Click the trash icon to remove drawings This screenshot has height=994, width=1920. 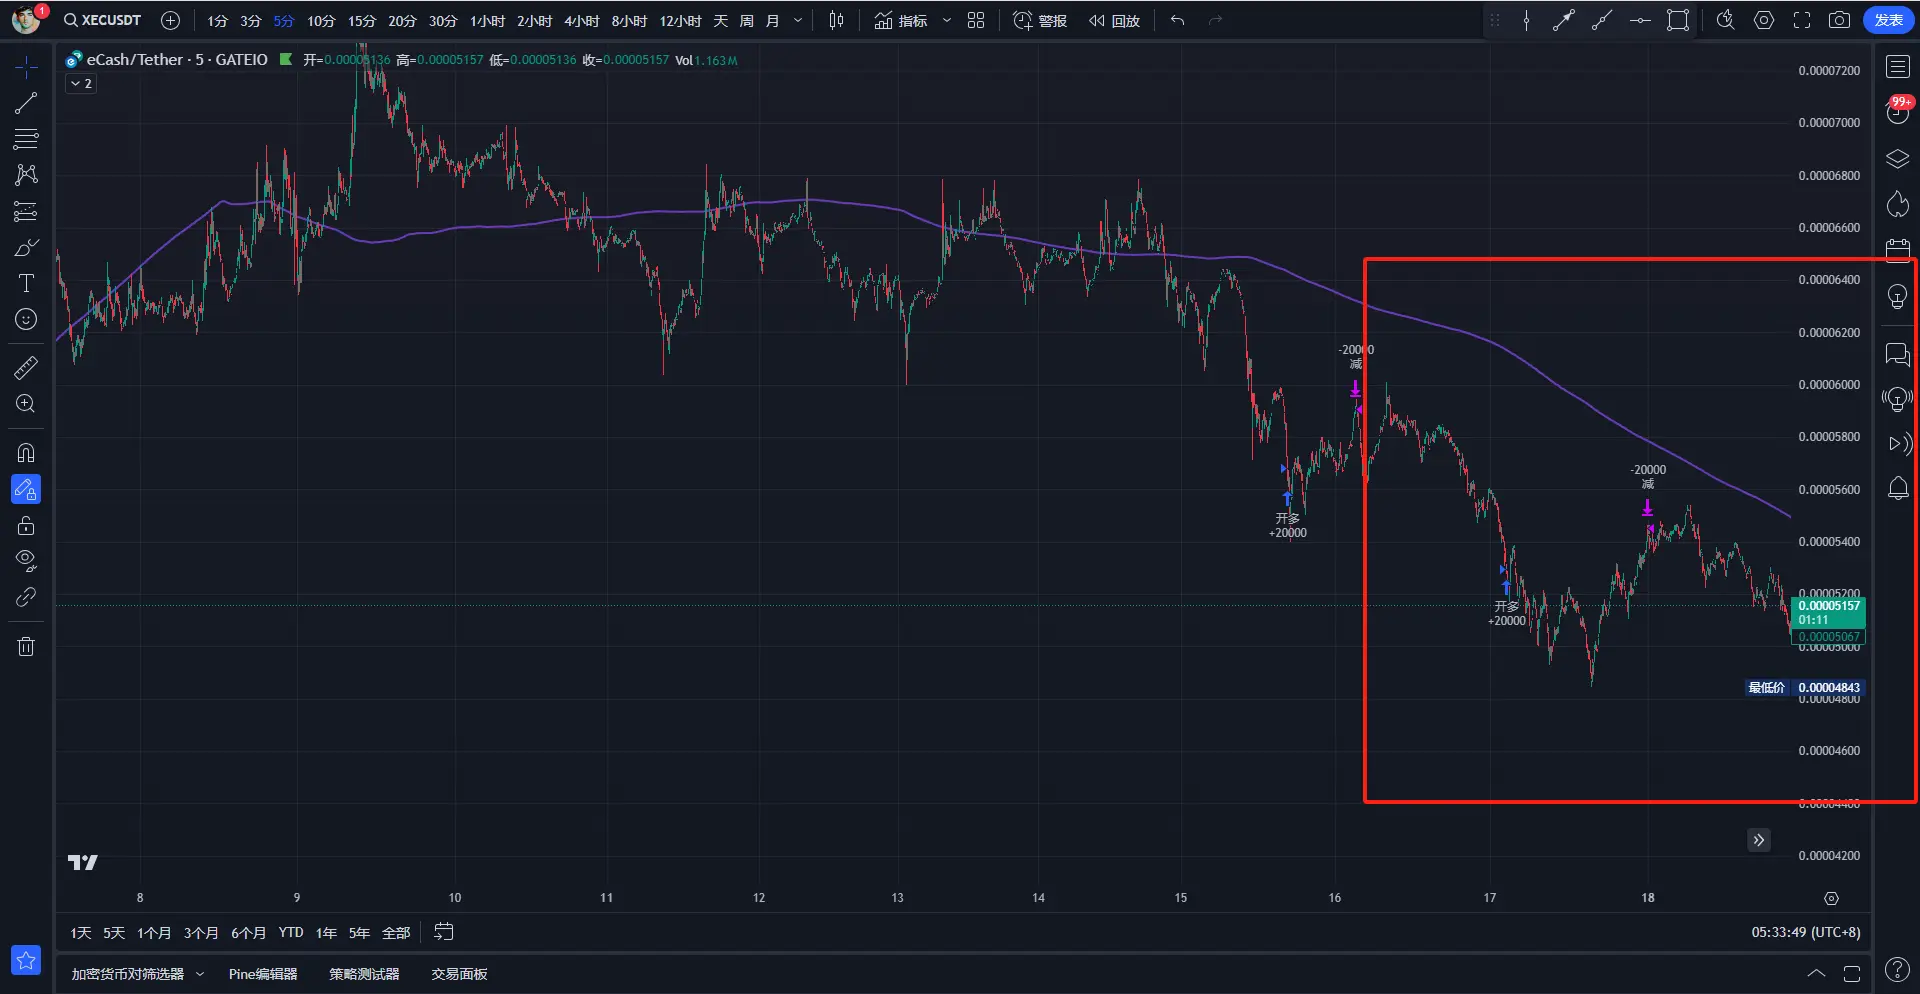(26, 646)
